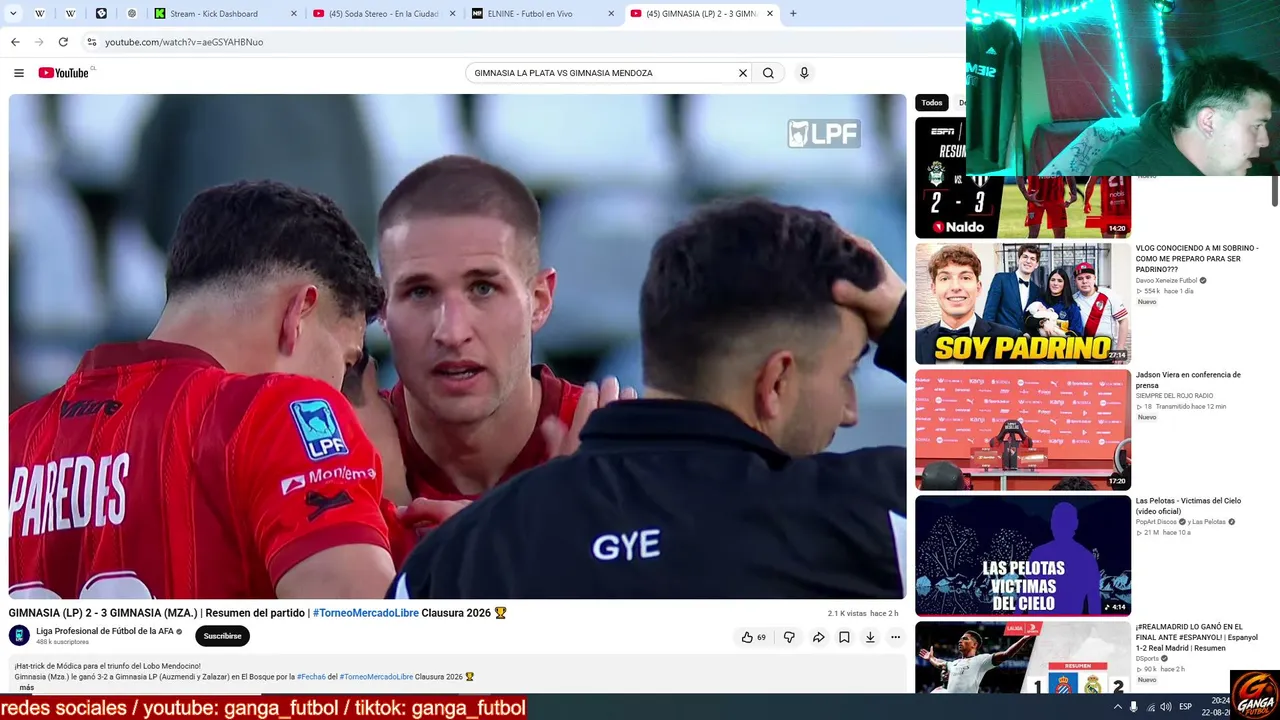Screen dimensions: 1280x720
Task: Run the search with the magnifier button
Action: (768, 73)
